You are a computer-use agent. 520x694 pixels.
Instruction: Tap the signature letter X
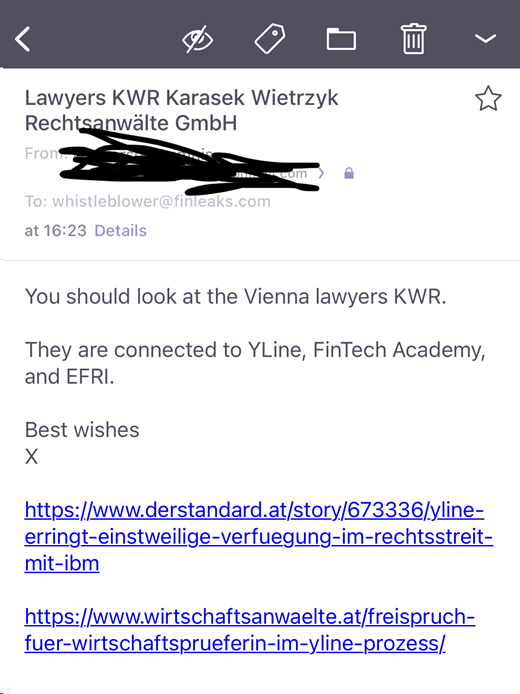pos(31,456)
